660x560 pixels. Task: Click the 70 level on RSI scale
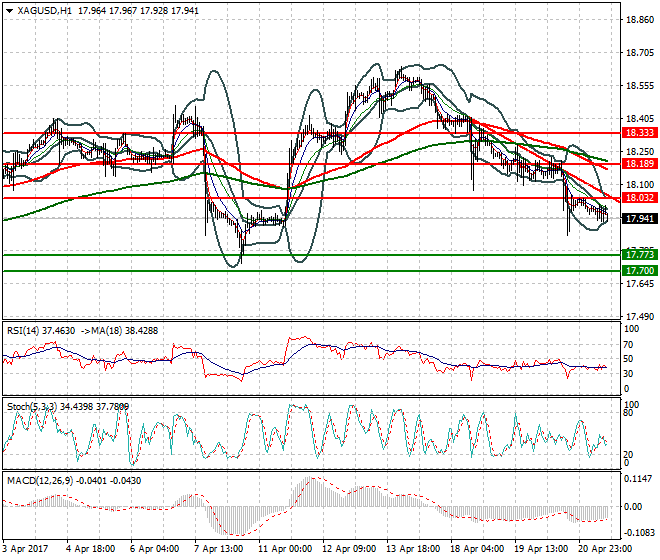627,345
